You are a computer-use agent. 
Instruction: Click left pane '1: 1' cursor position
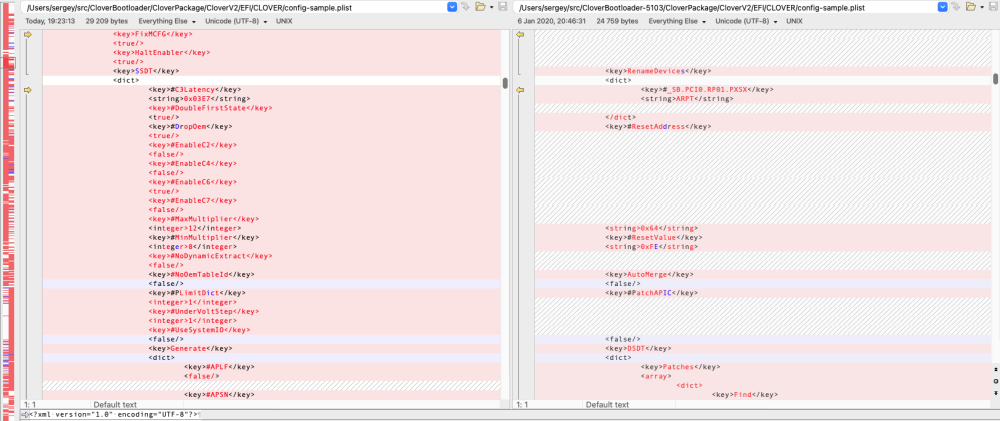(x=31, y=404)
